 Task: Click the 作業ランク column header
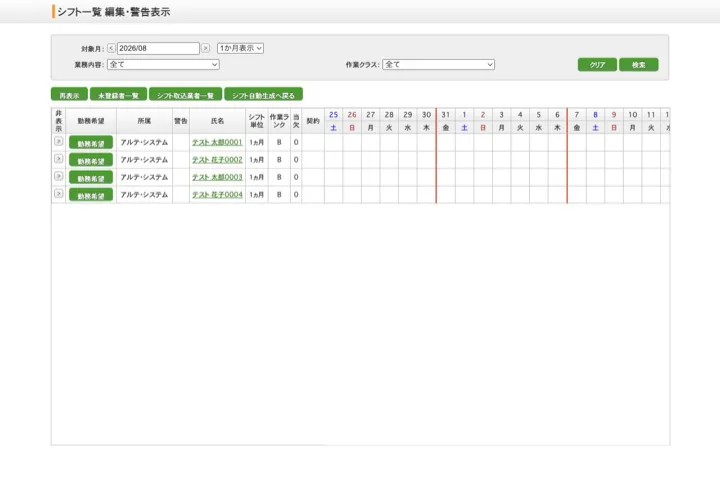click(279, 121)
